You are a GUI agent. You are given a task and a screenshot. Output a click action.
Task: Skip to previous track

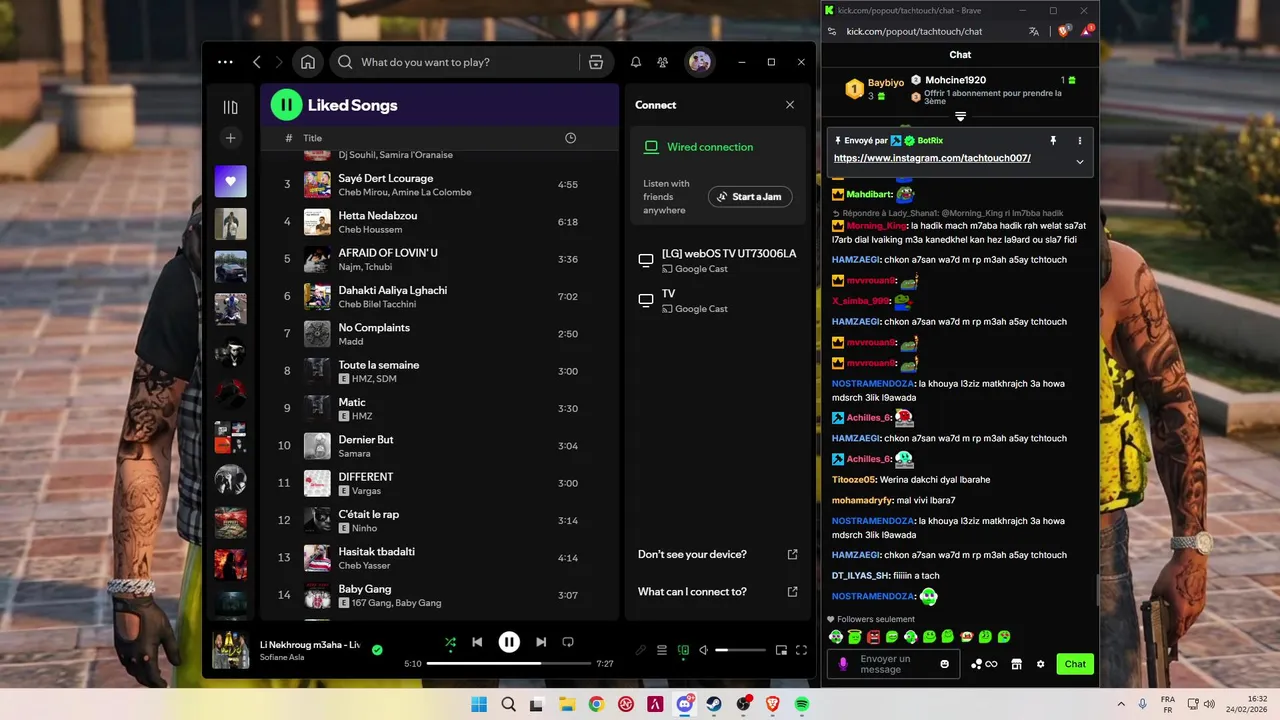click(477, 642)
